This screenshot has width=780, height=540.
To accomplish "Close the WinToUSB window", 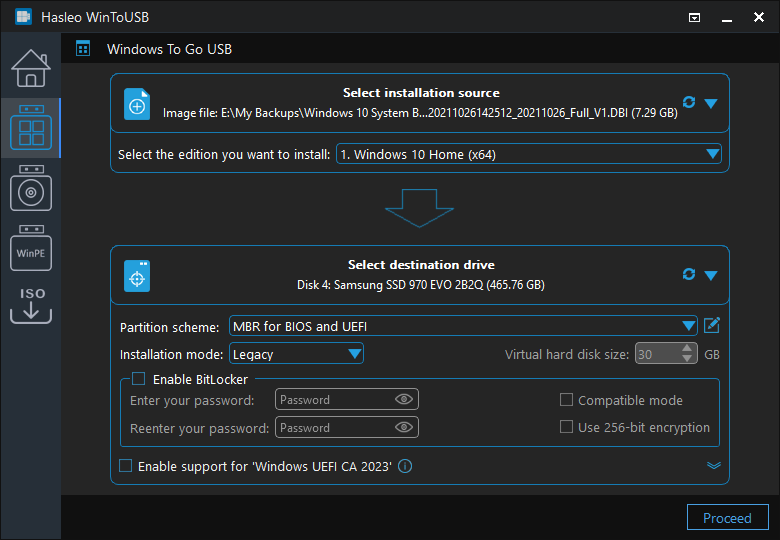I will (x=759, y=17).
